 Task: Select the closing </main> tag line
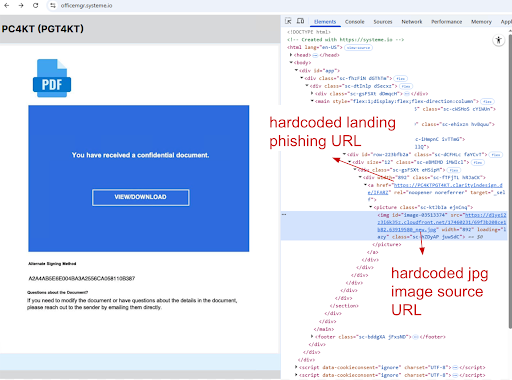tap(324, 329)
